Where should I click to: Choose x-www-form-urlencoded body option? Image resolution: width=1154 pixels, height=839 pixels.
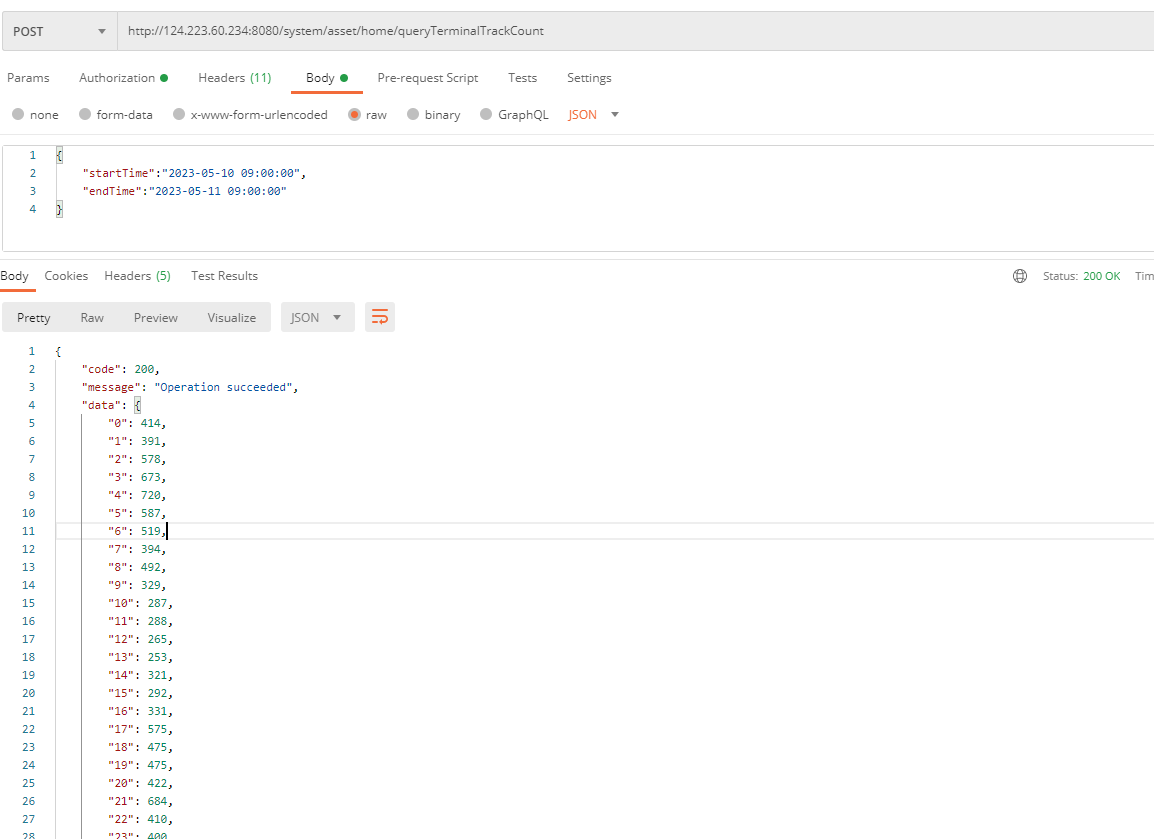point(179,115)
